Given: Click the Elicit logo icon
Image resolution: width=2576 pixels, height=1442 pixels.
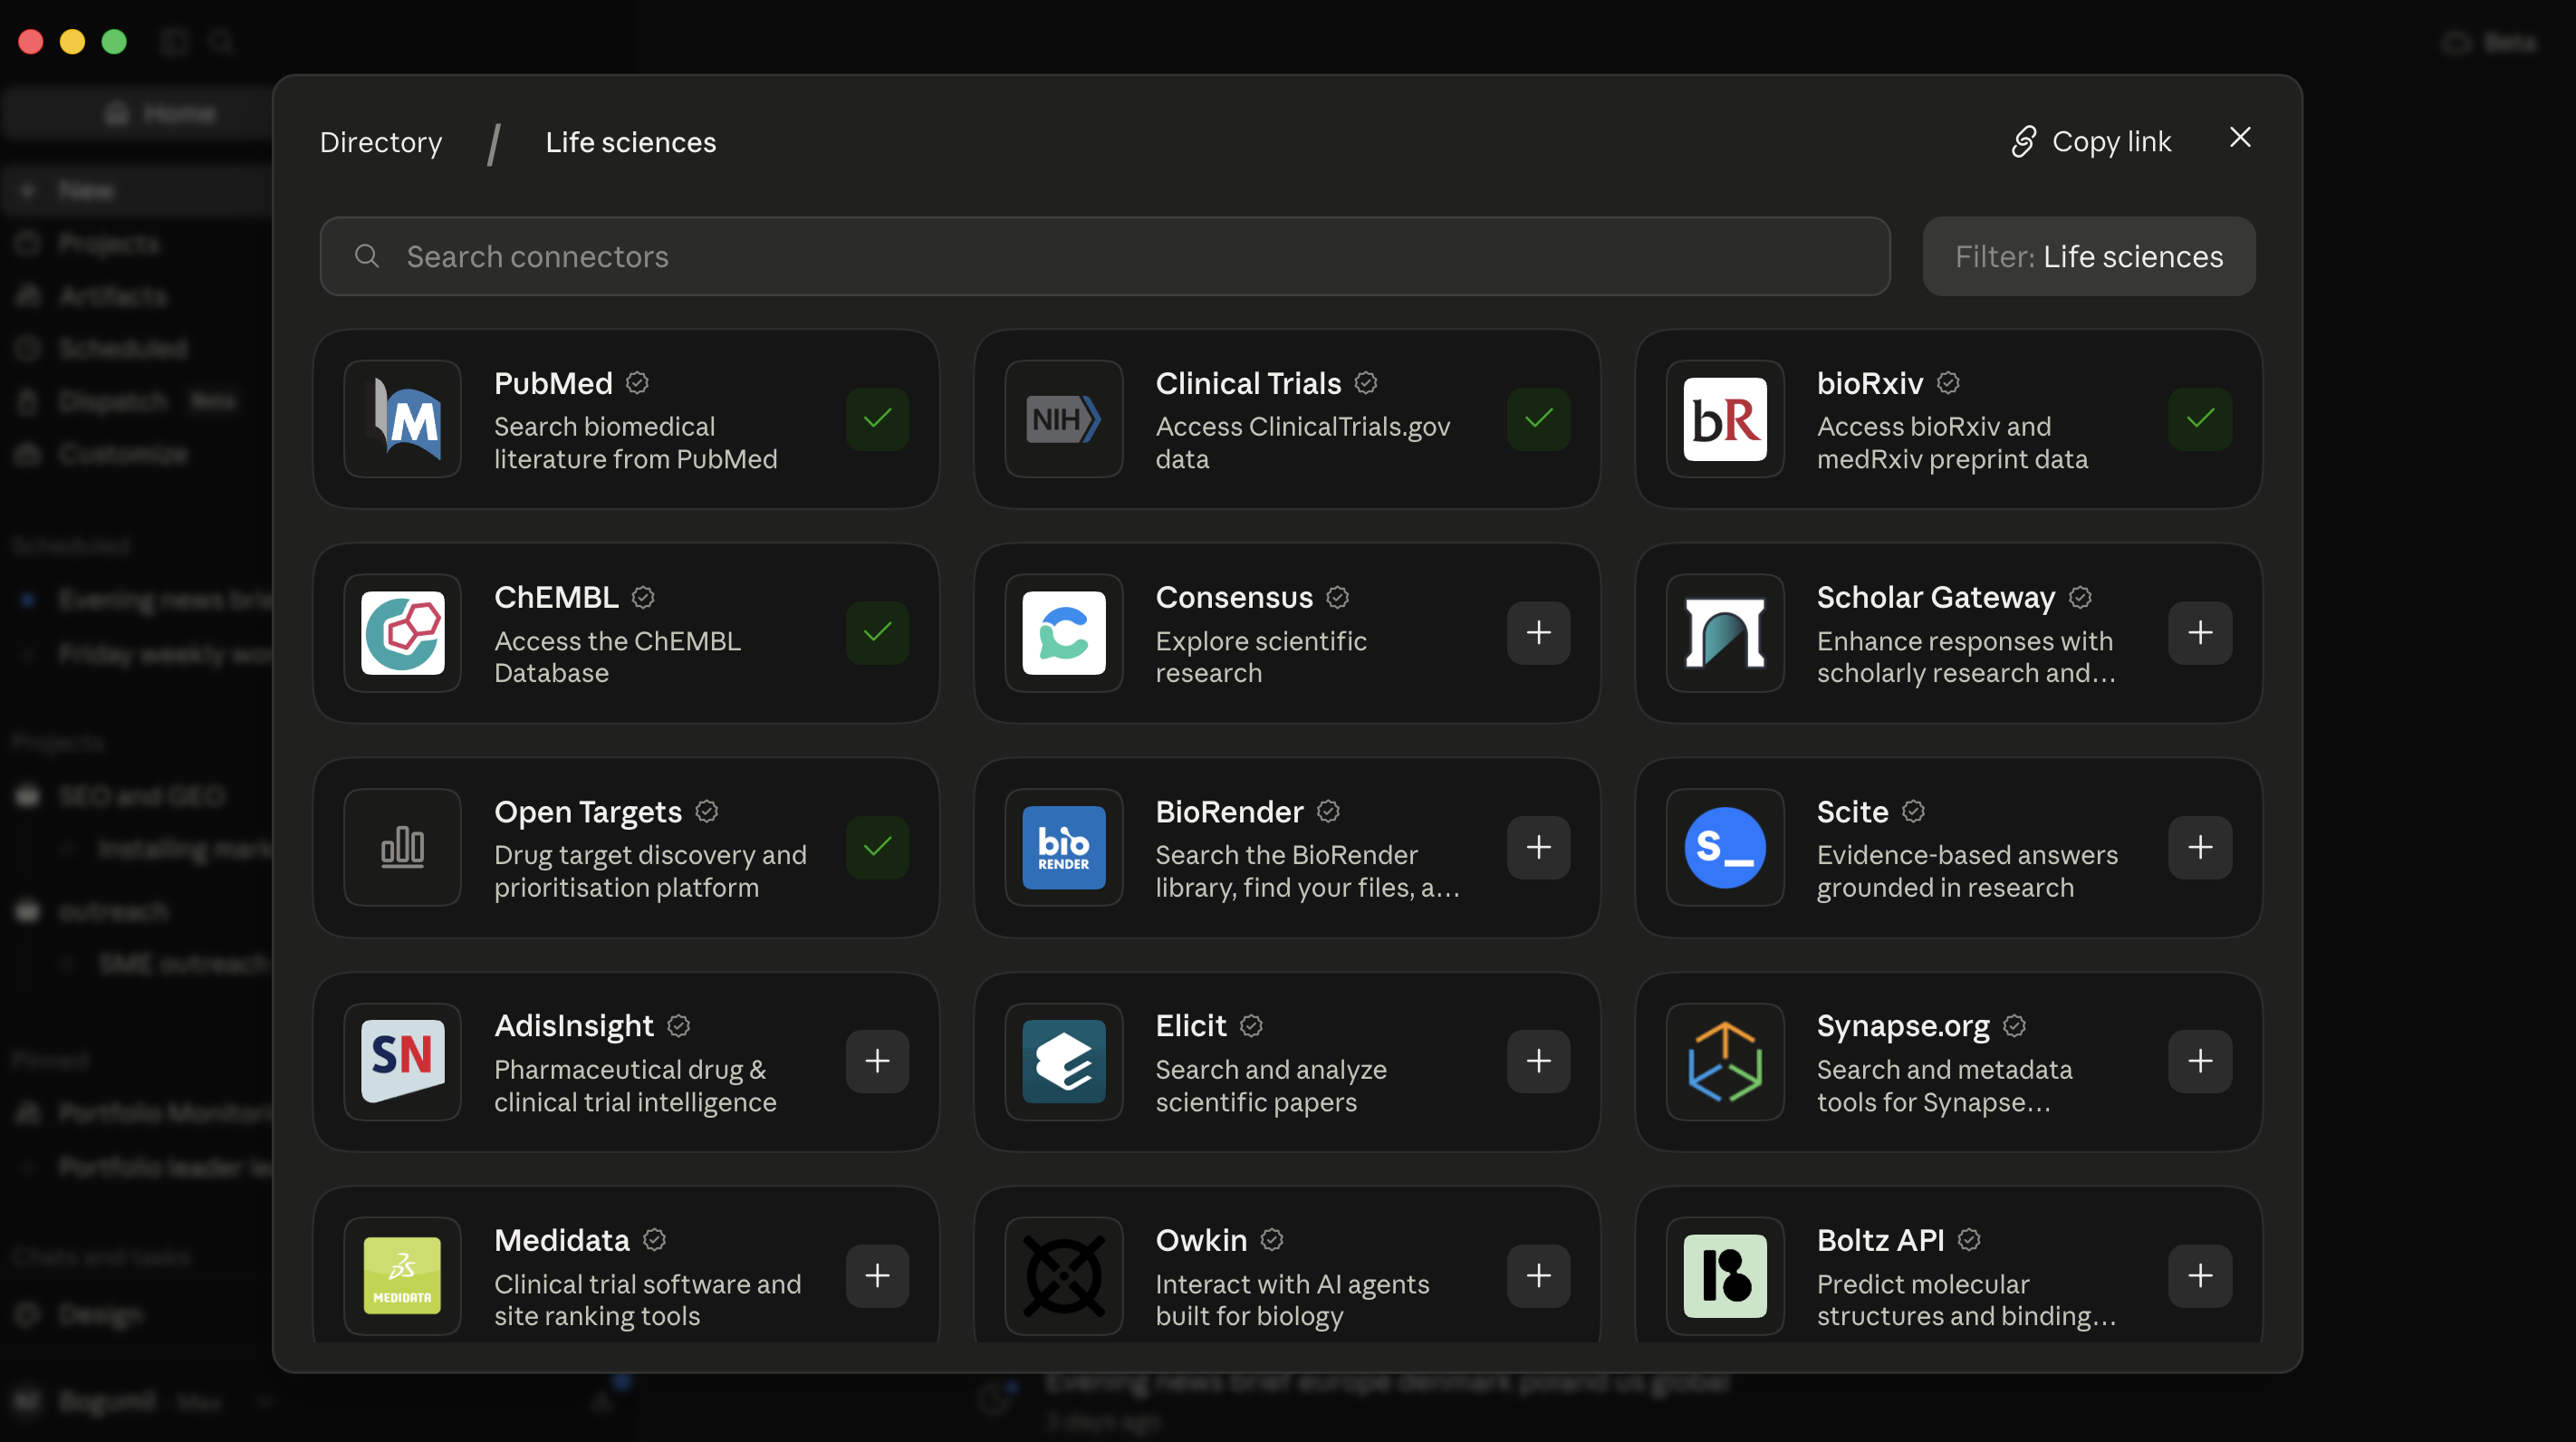Looking at the screenshot, I should tap(1064, 1062).
